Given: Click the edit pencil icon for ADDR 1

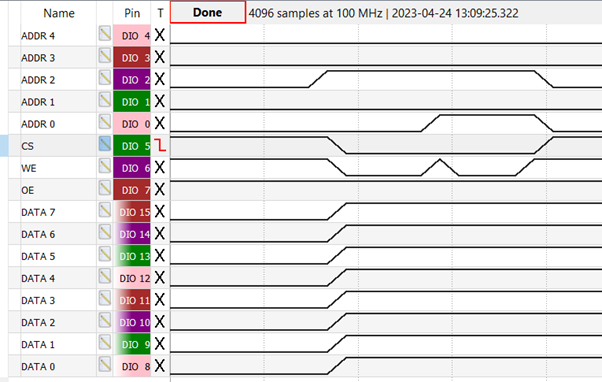Looking at the screenshot, I should (x=104, y=100).
